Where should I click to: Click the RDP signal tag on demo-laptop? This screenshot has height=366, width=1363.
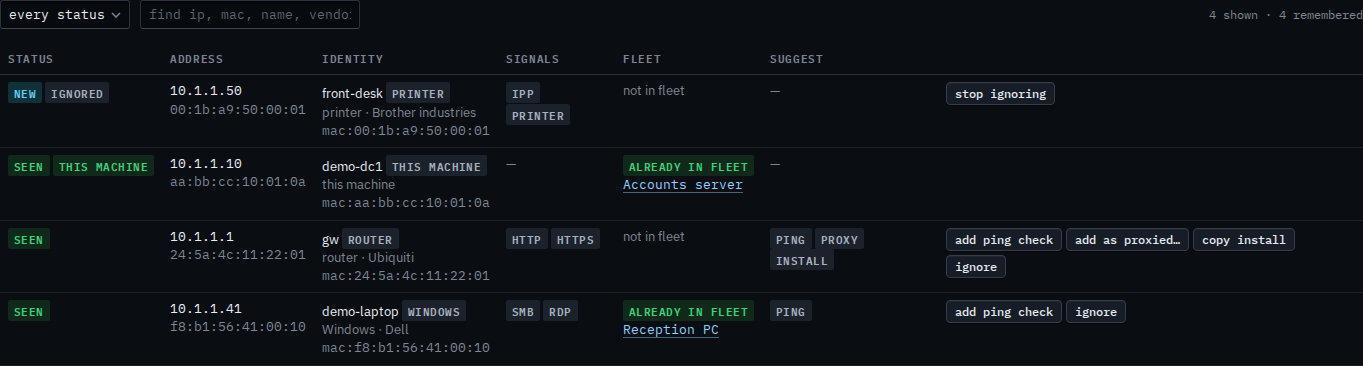561,312
